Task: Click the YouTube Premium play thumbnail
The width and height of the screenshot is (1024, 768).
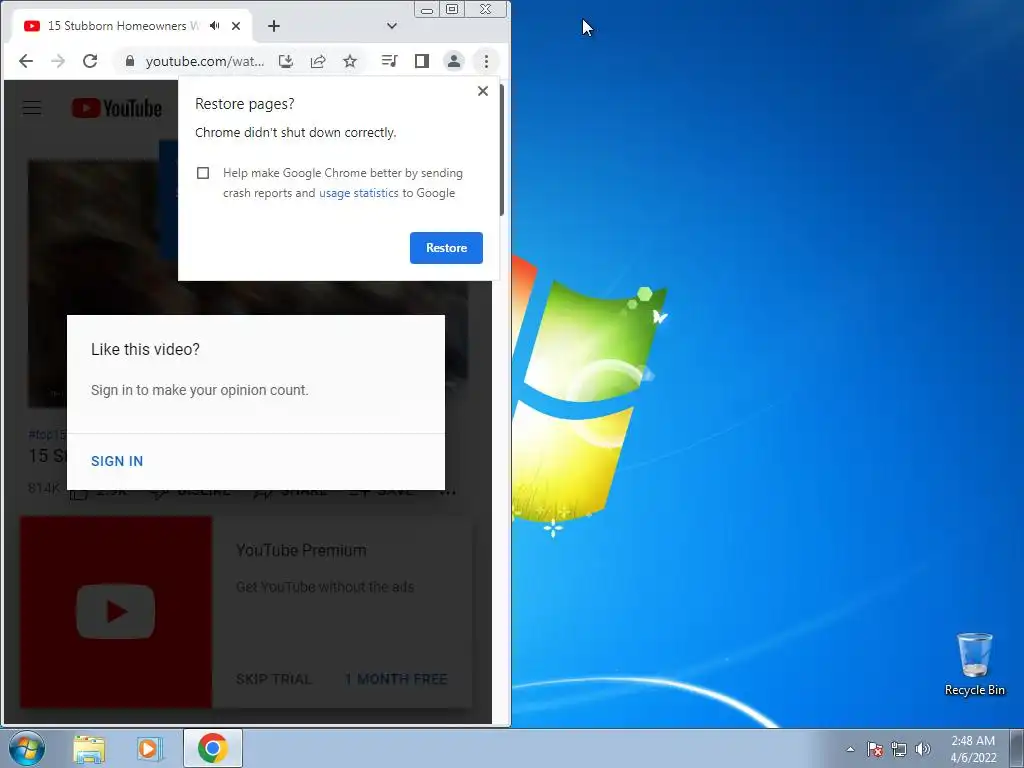Action: tap(116, 612)
